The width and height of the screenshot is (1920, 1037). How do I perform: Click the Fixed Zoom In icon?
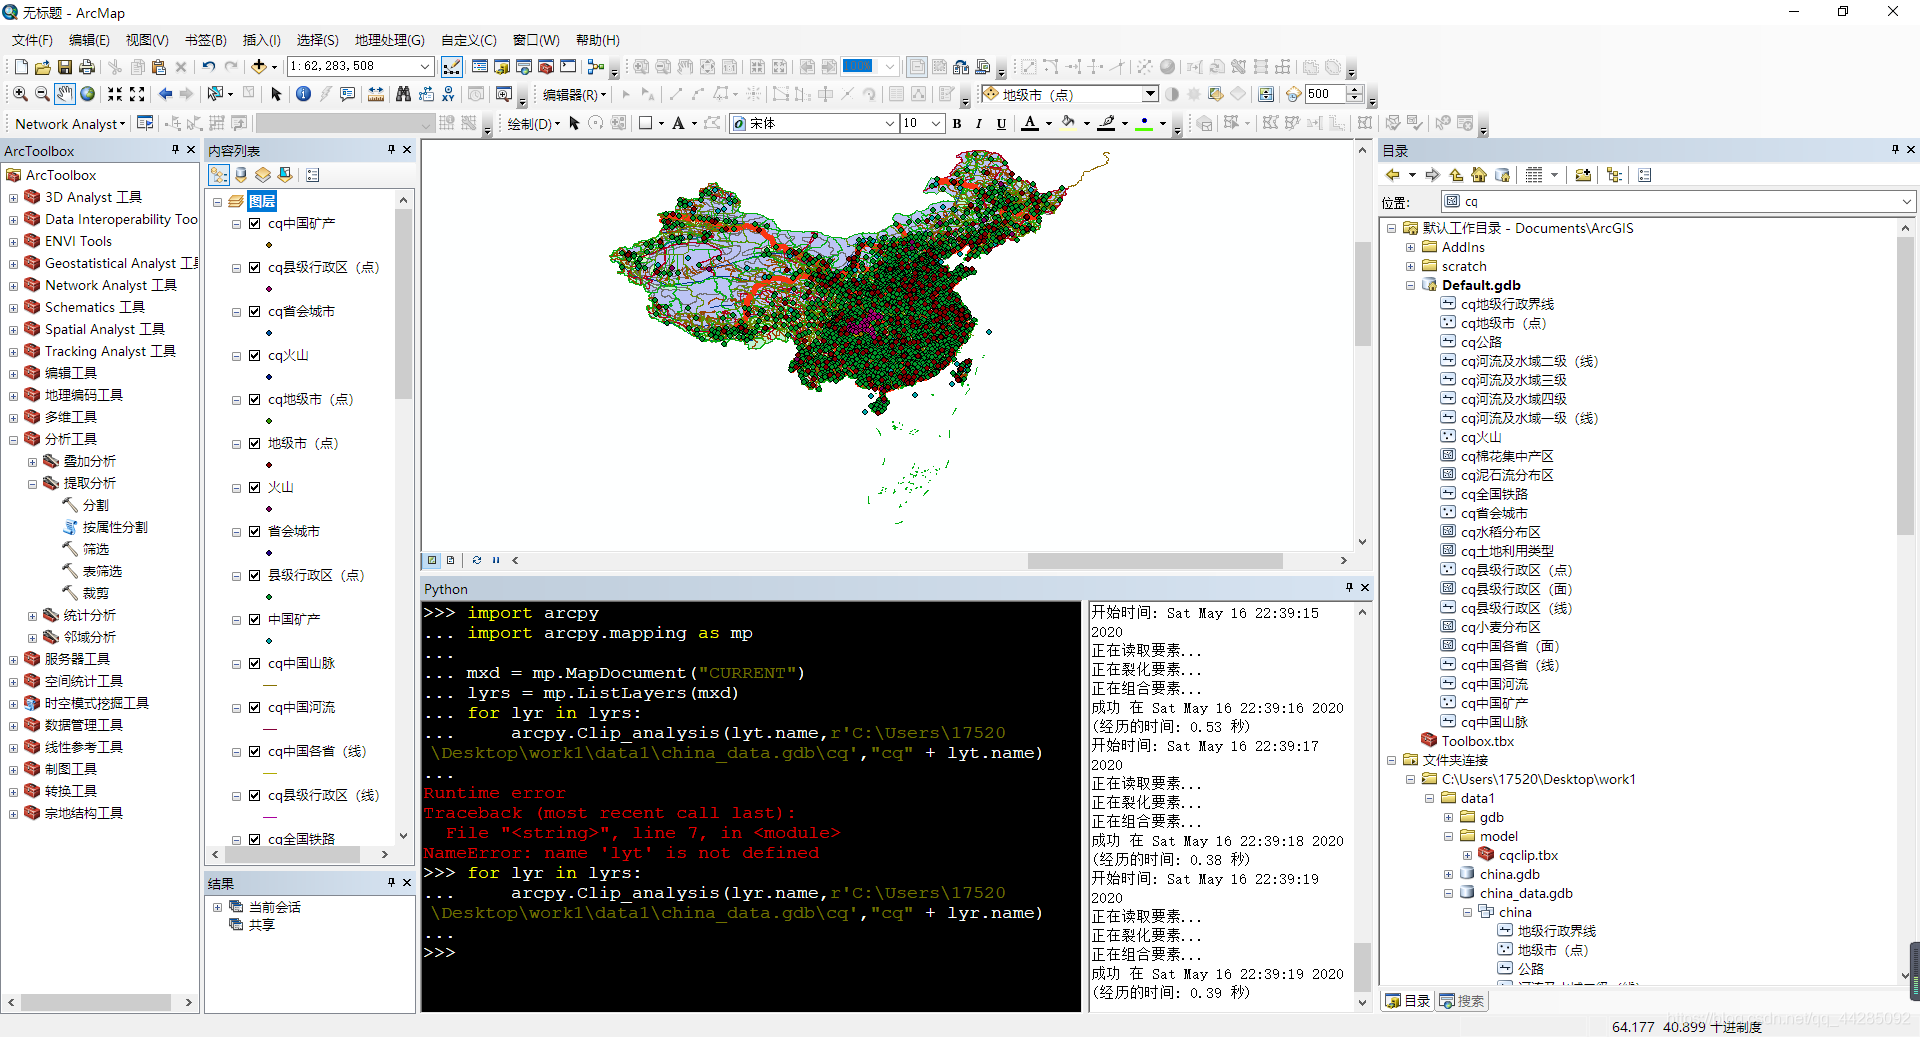click(115, 94)
